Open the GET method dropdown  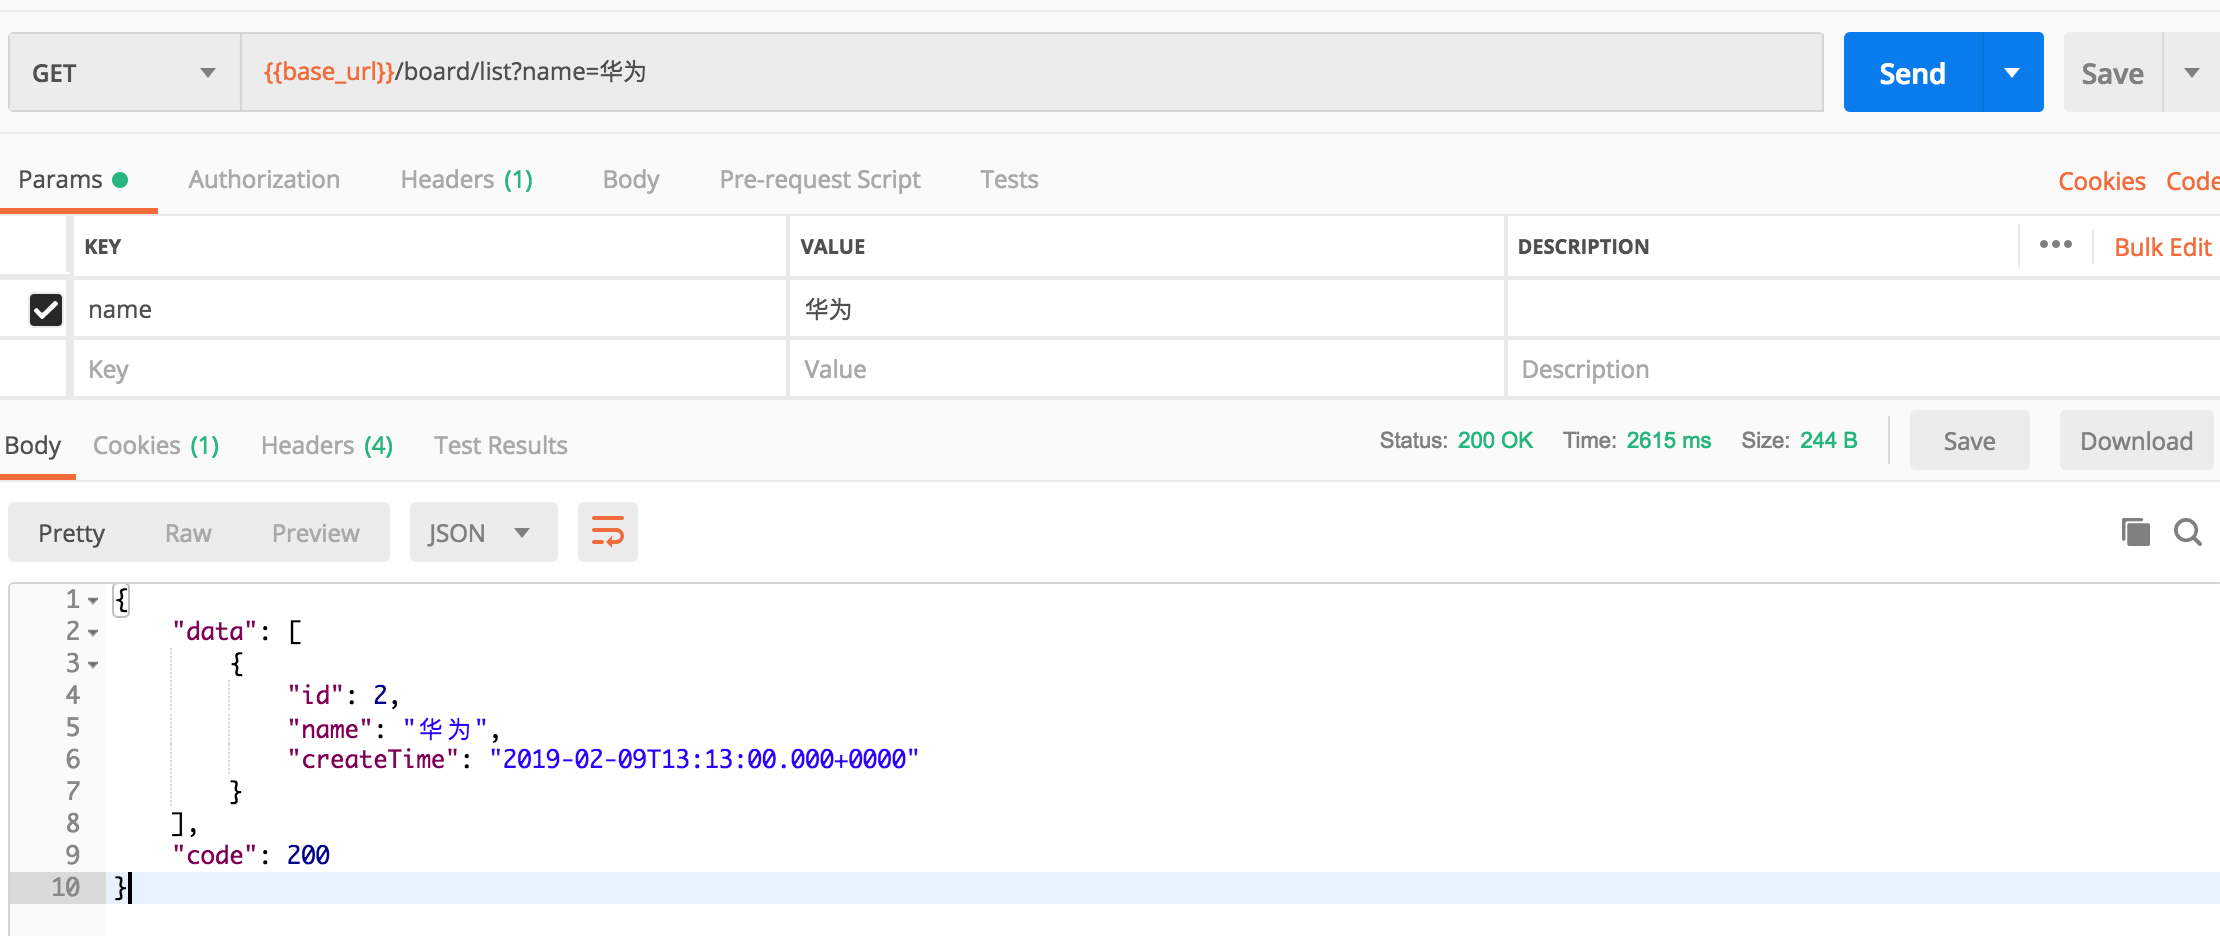(124, 73)
